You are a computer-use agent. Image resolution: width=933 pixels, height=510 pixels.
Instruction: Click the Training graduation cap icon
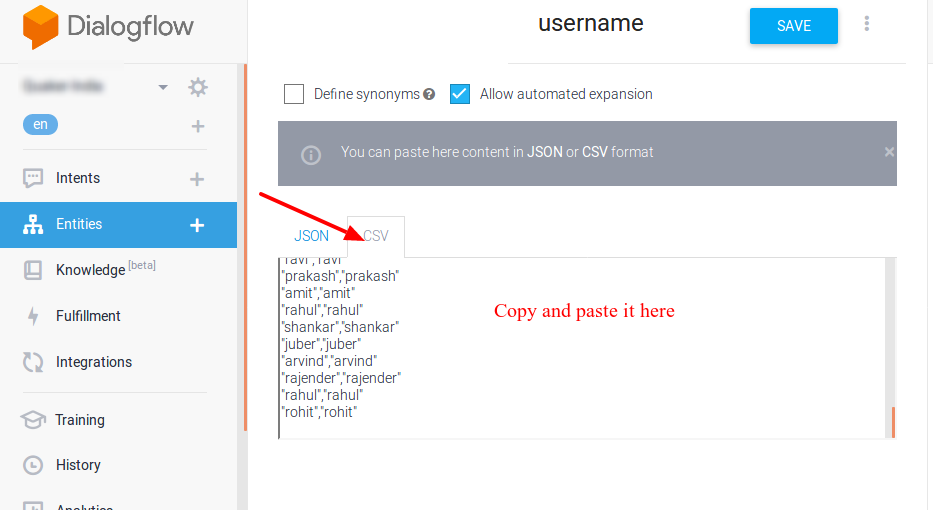pos(33,420)
